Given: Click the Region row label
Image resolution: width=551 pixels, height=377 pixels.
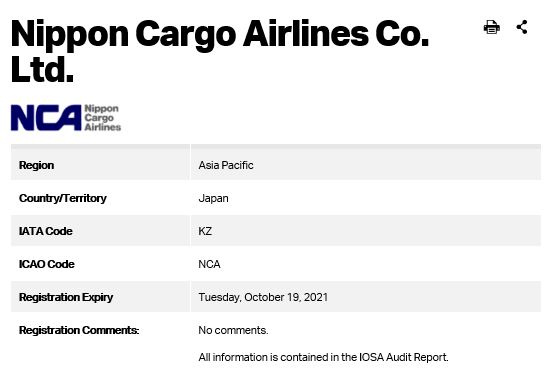Looking at the screenshot, I should [37, 165].
